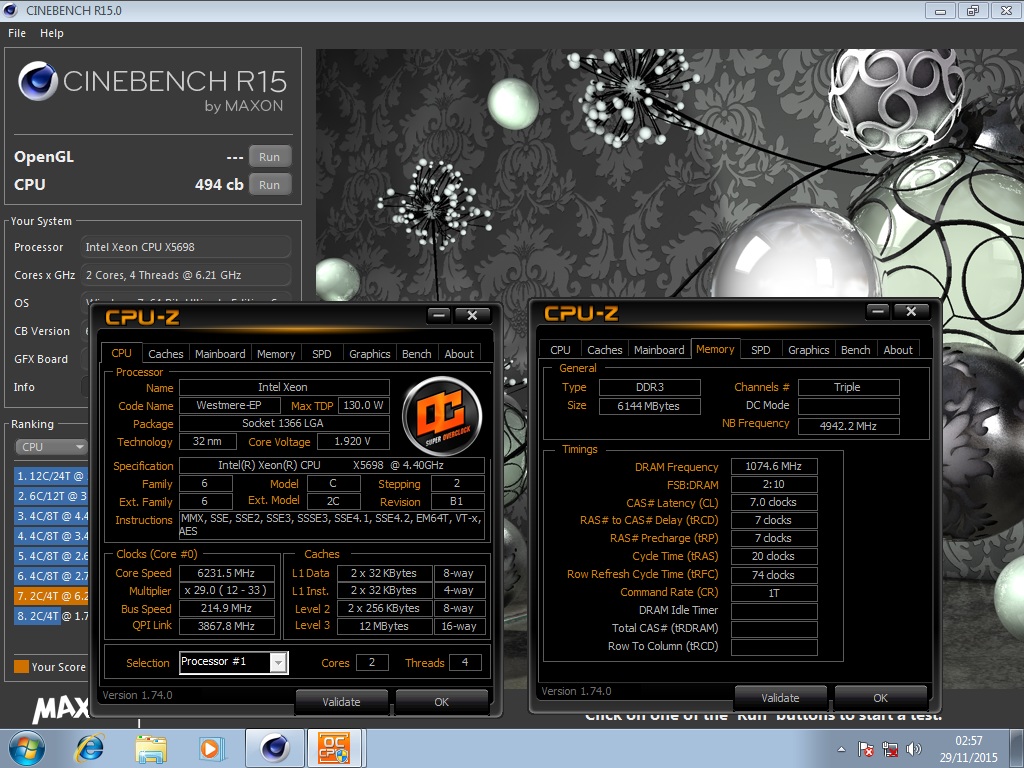Click Multiplier value x 29.0 ( 12 - 33 )
The image size is (1024, 768).
(x=227, y=591)
